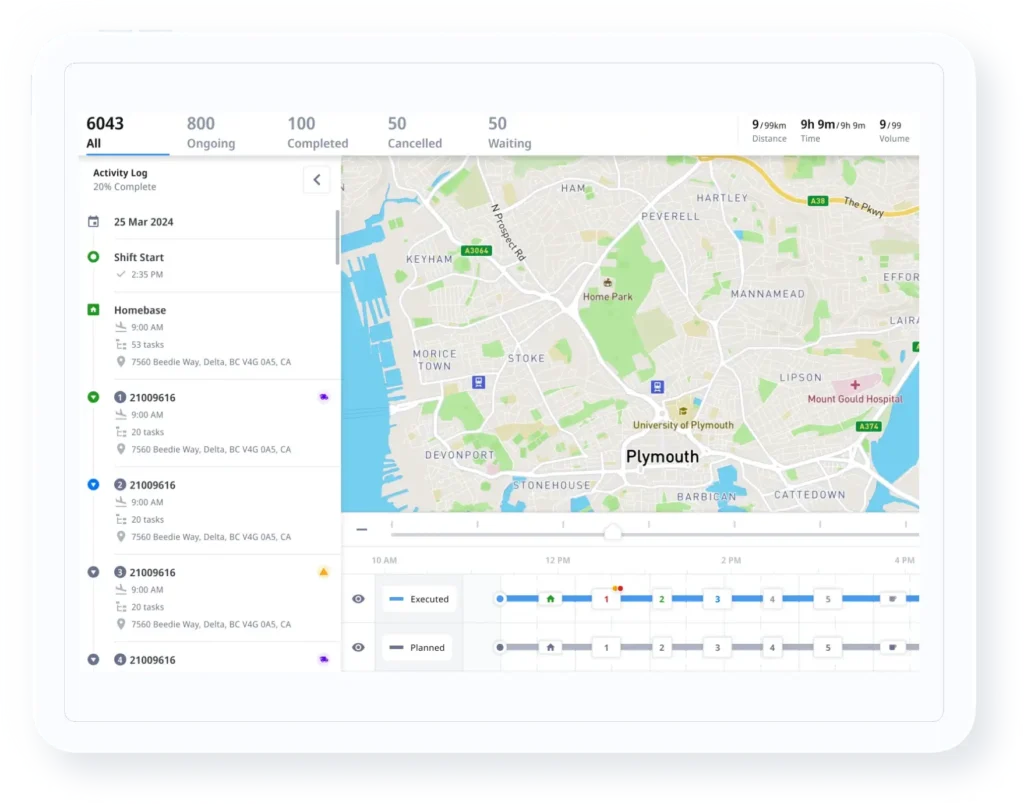Toggle visibility of the Planned route

[359, 647]
